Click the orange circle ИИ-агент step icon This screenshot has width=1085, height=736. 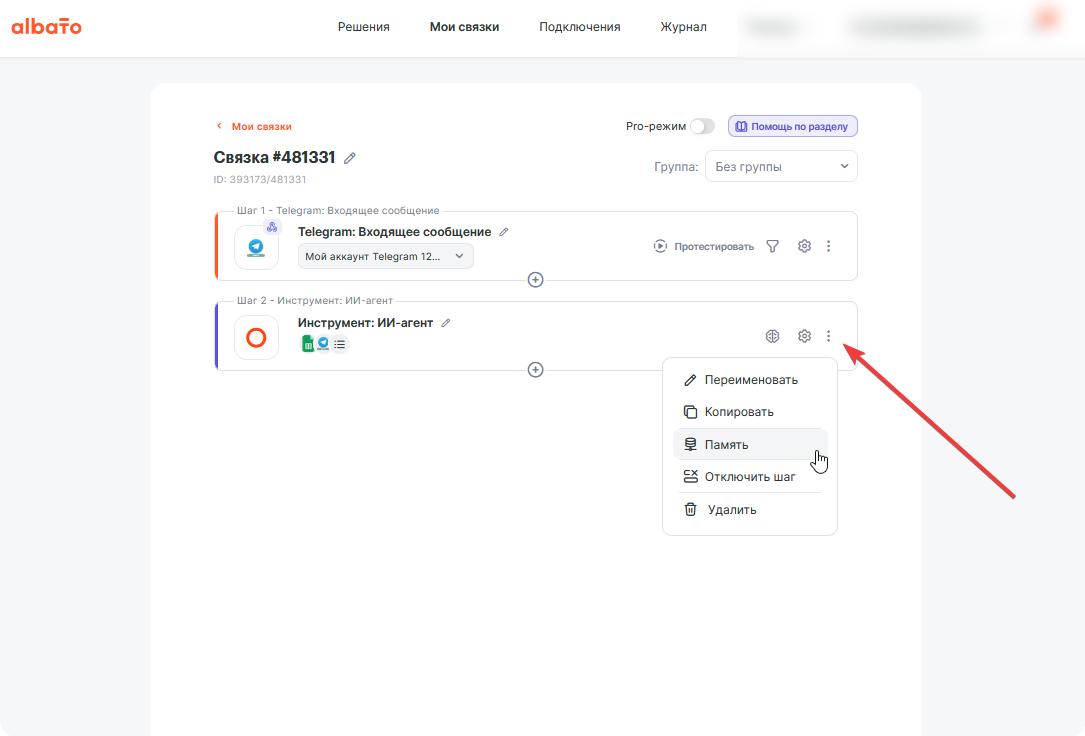pos(257,338)
